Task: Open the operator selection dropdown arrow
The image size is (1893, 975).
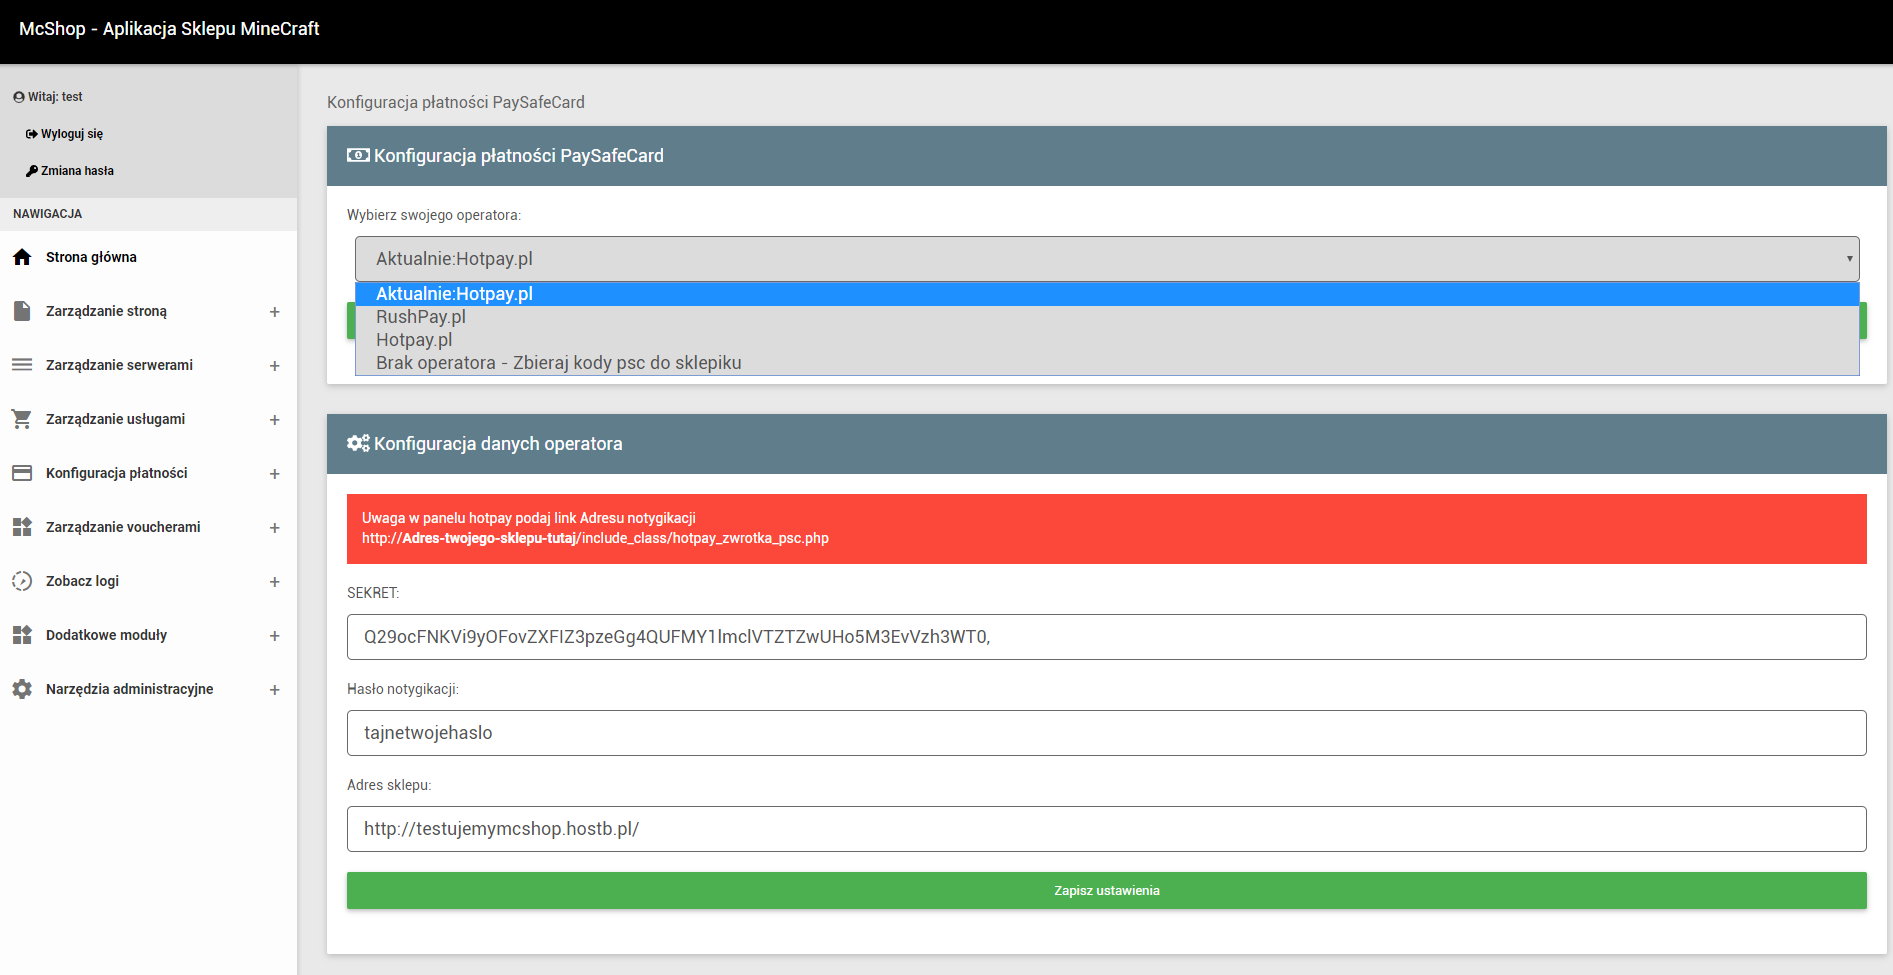Action: (1849, 259)
